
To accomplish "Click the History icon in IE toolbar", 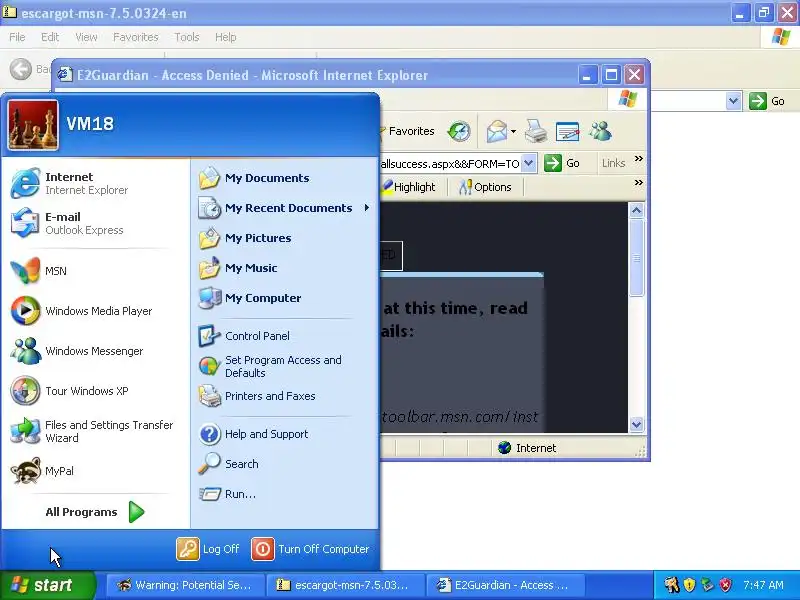I will tap(459, 132).
